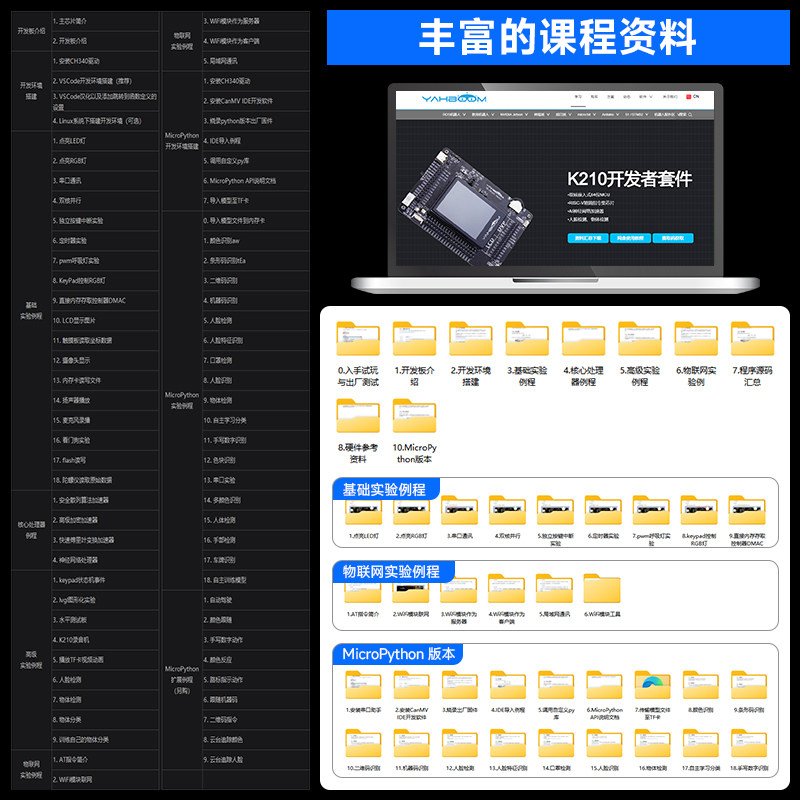
Task: Click the 基础实验例程 section label
Action: (384, 490)
